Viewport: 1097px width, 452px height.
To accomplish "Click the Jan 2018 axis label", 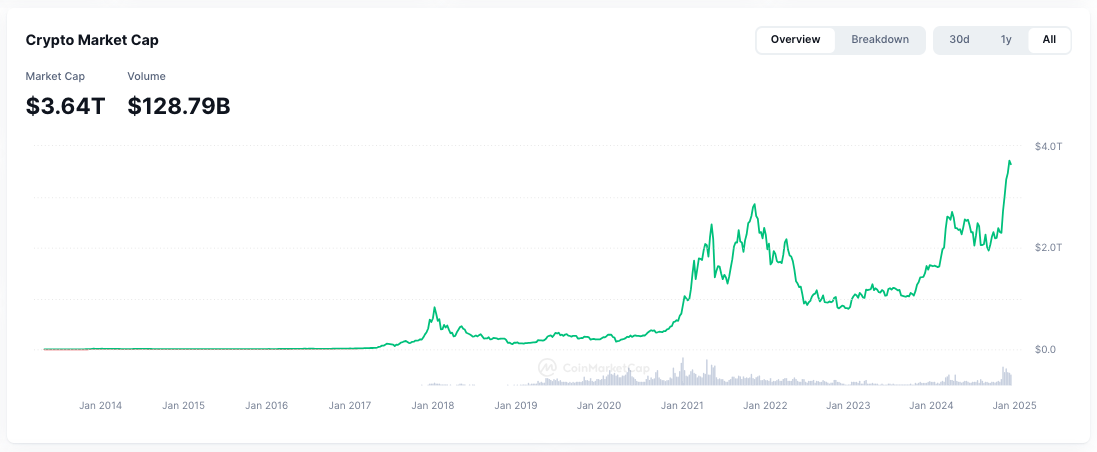I will [432, 405].
